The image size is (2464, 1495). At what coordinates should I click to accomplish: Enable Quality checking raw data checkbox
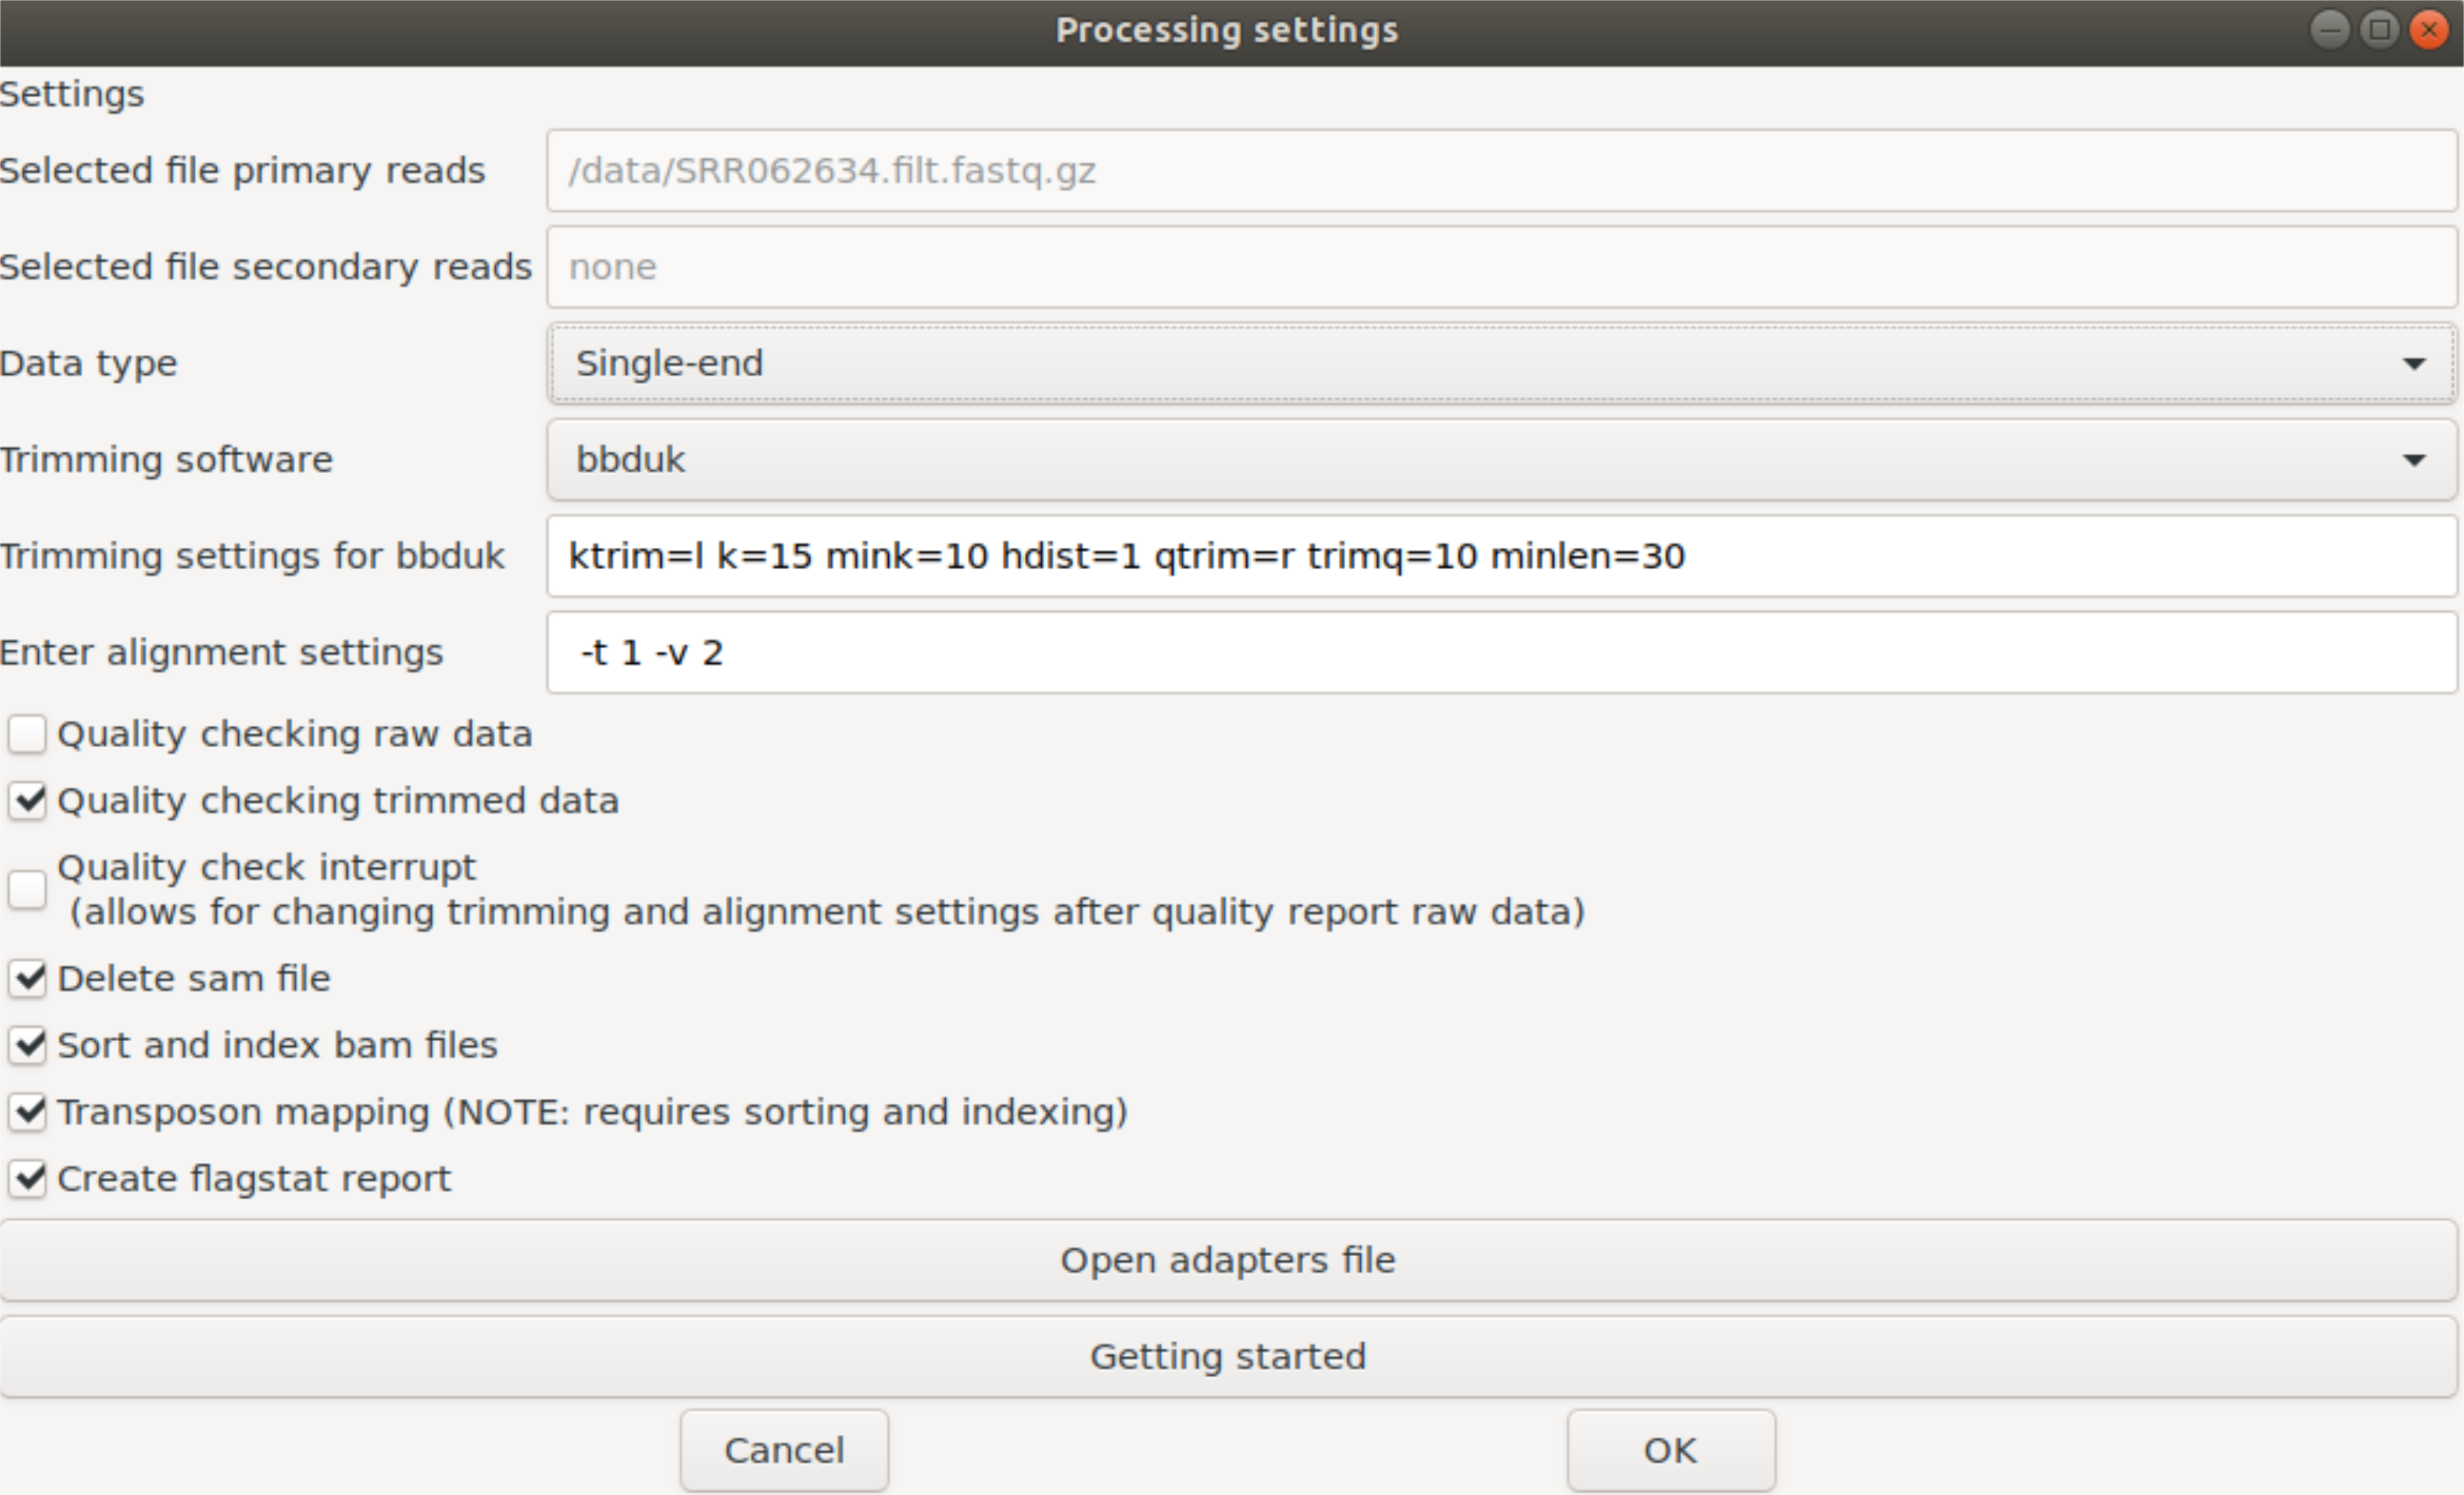tap(27, 734)
